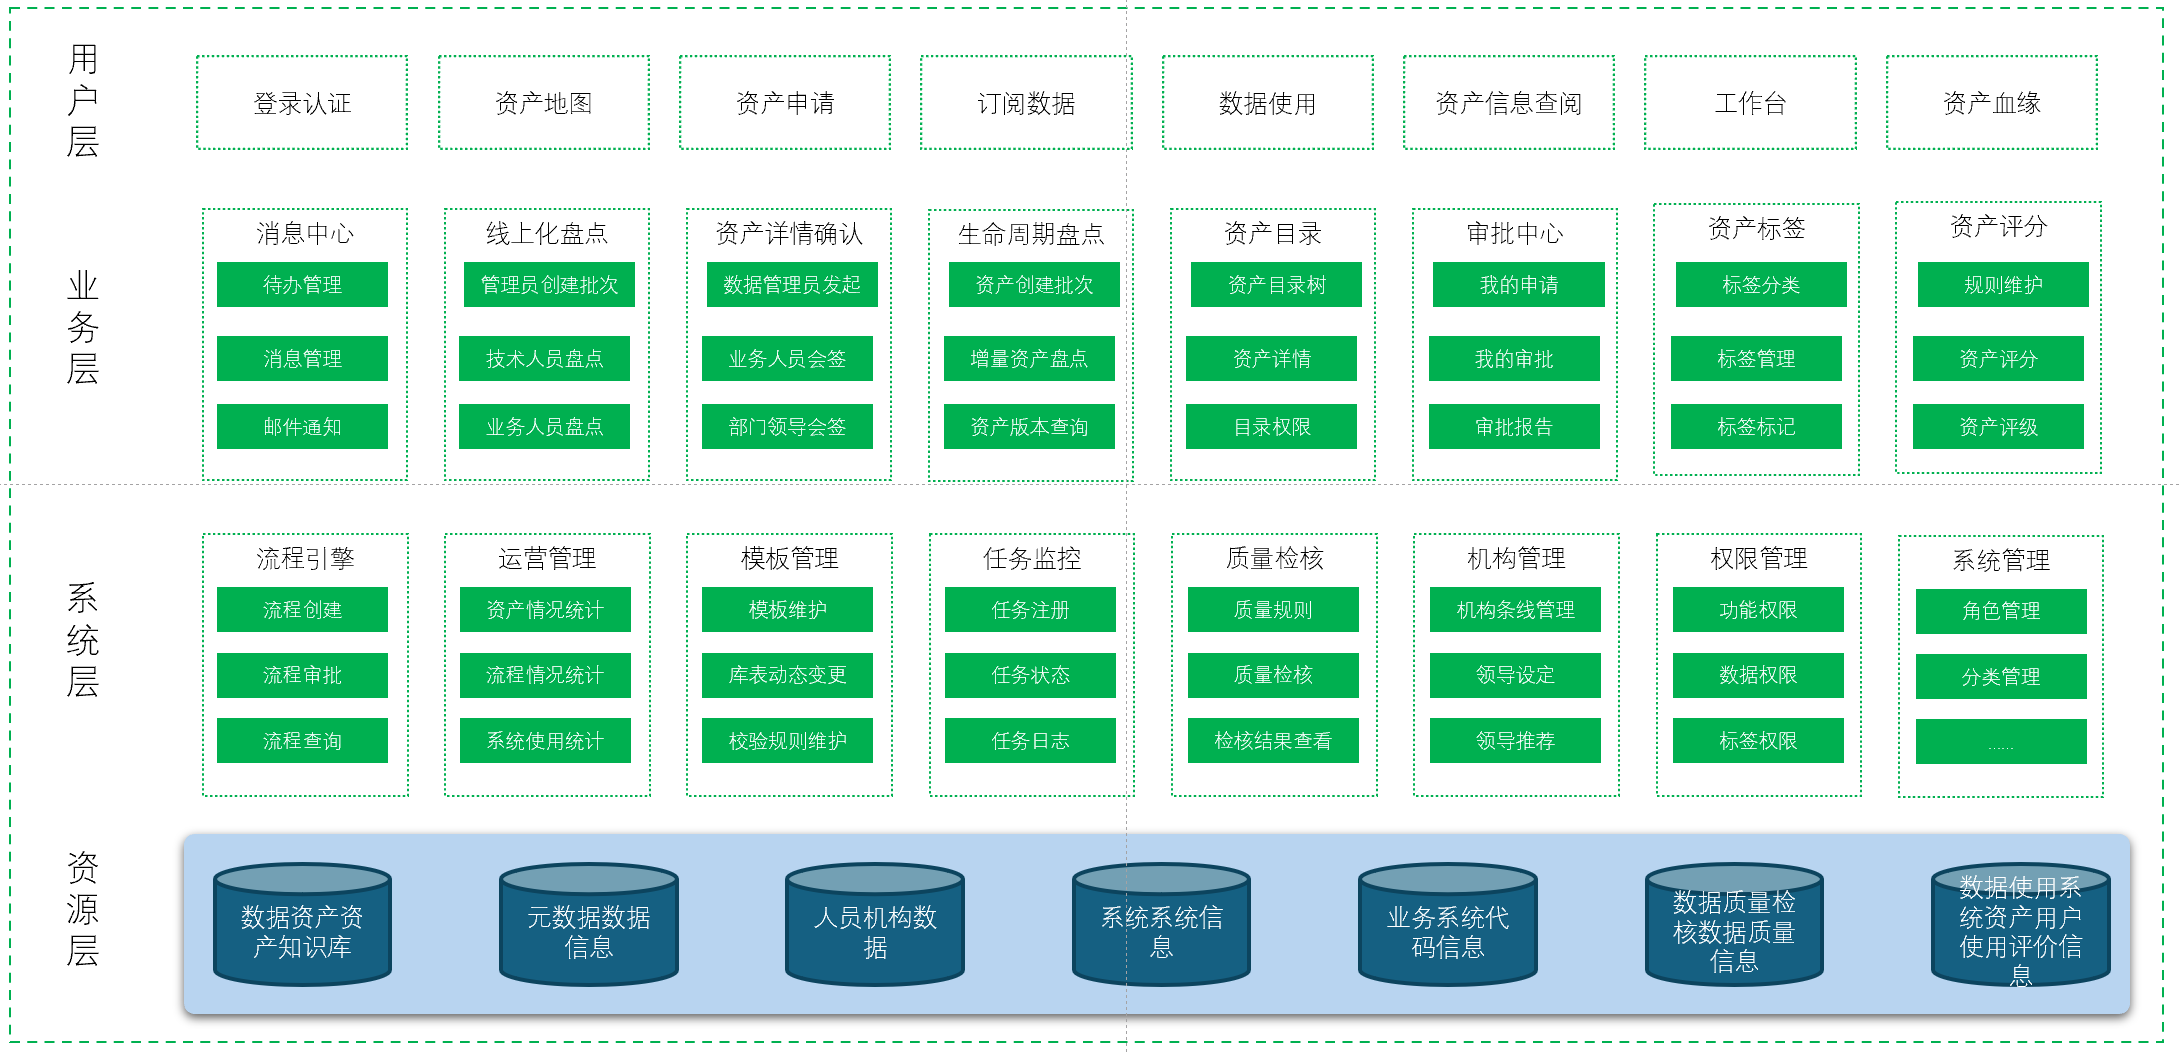Select the 数据权限 block
The height and width of the screenshot is (1055, 2179).
coord(1758,675)
